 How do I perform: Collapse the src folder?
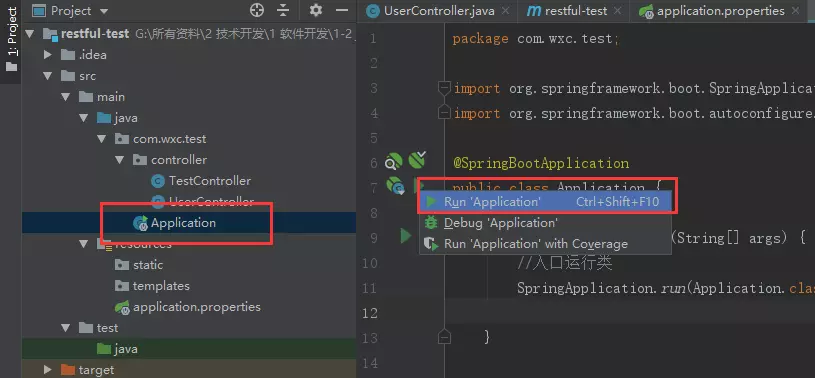pos(48,76)
